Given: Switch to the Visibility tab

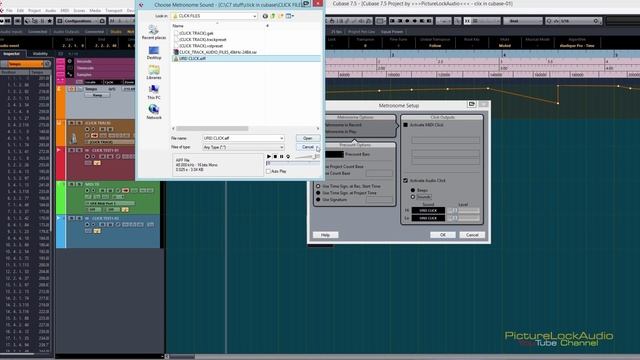Looking at the screenshot, I should (40, 53).
